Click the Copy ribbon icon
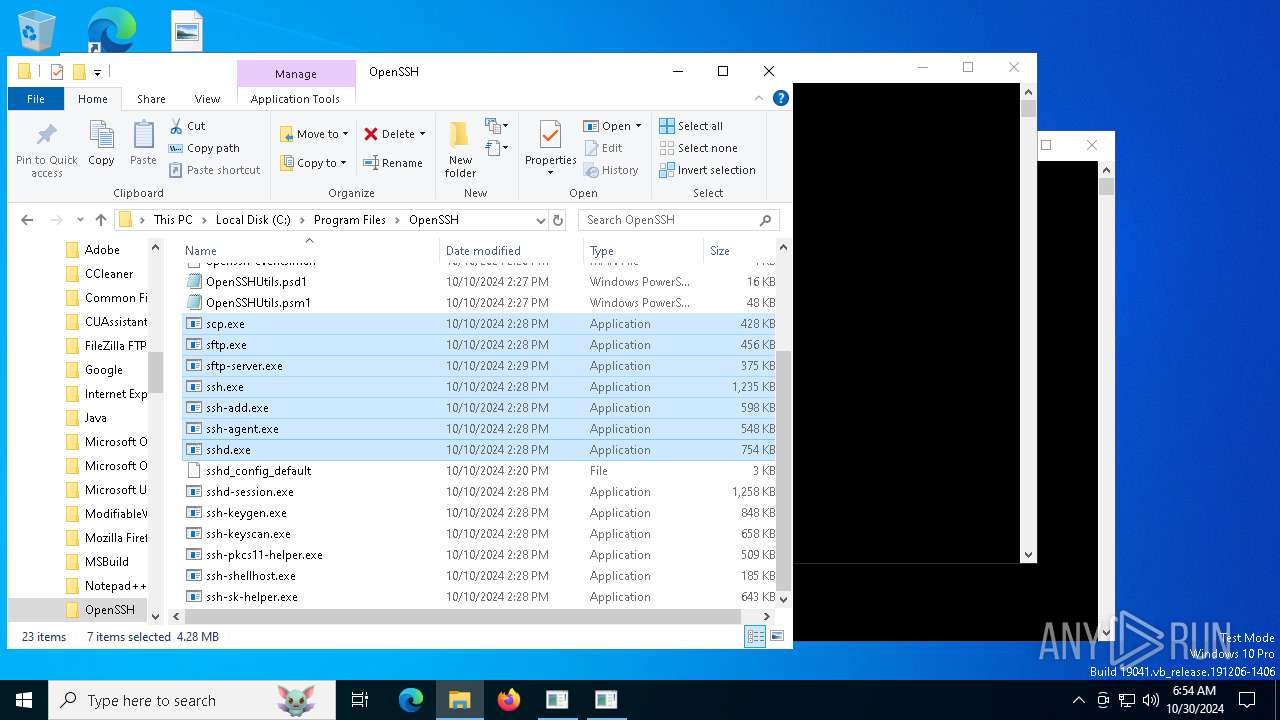Image resolution: width=1280 pixels, height=720 pixels. click(x=101, y=143)
